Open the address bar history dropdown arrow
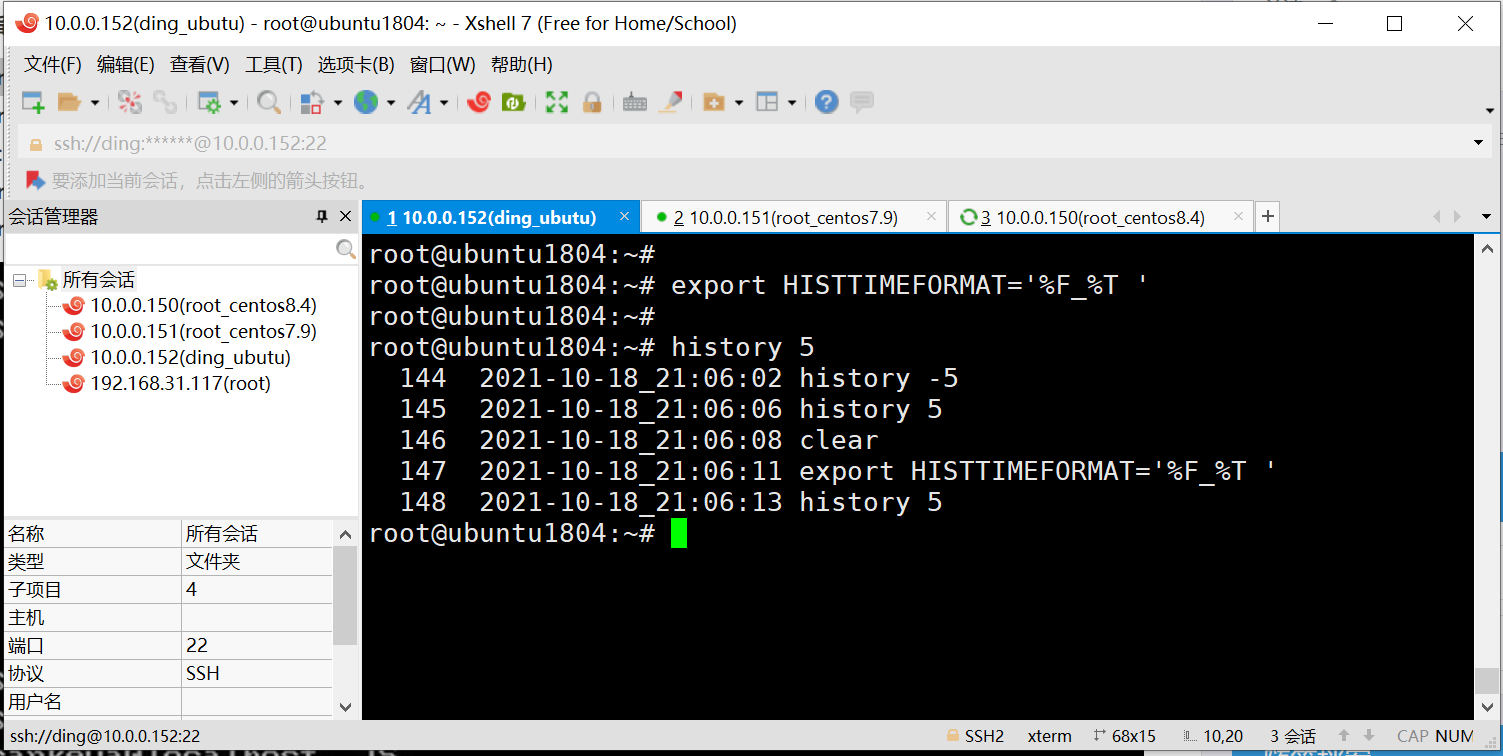Viewport: 1503px width, 756px height. pos(1479,143)
